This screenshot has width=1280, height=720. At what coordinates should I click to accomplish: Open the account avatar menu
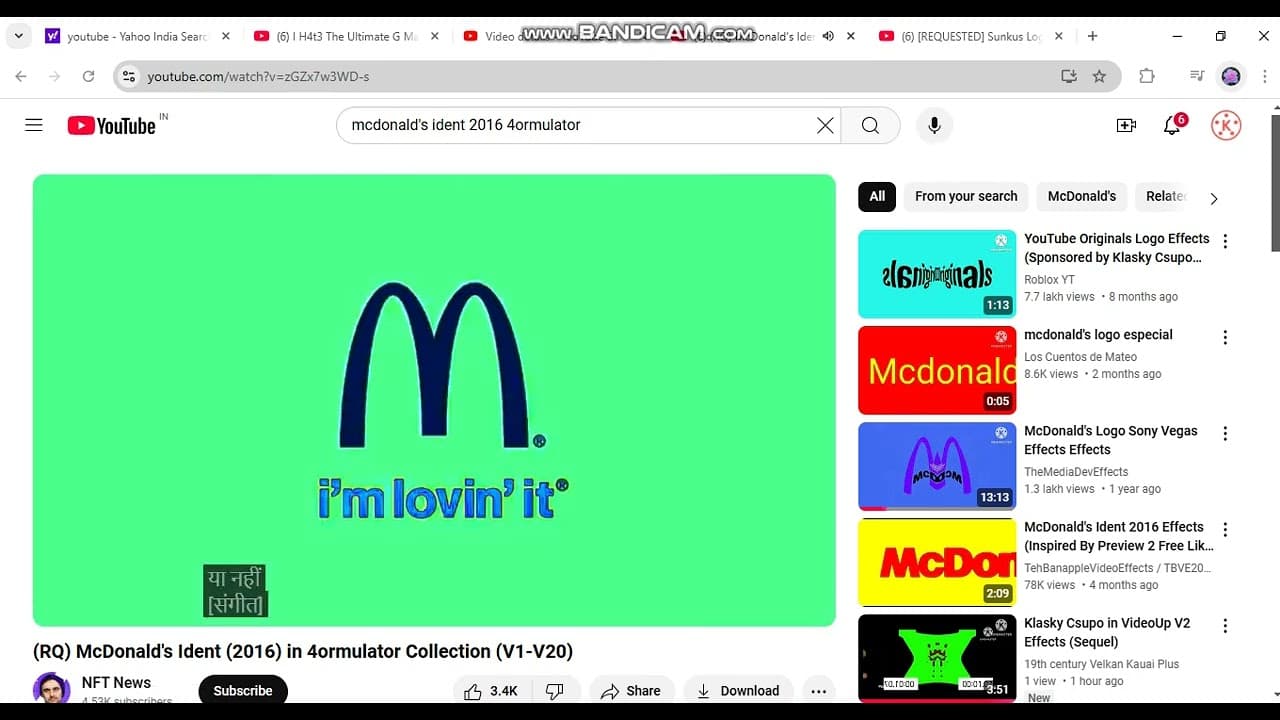coord(1226,125)
